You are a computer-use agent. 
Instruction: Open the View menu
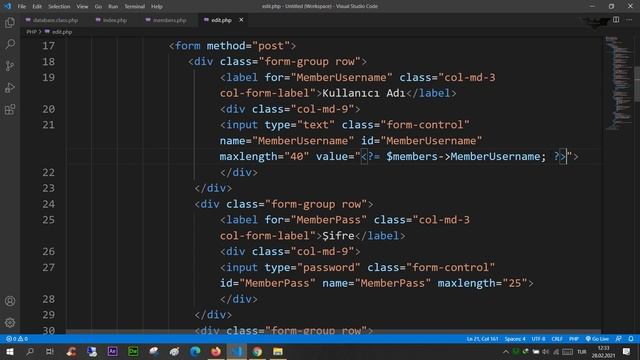pos(82,7)
